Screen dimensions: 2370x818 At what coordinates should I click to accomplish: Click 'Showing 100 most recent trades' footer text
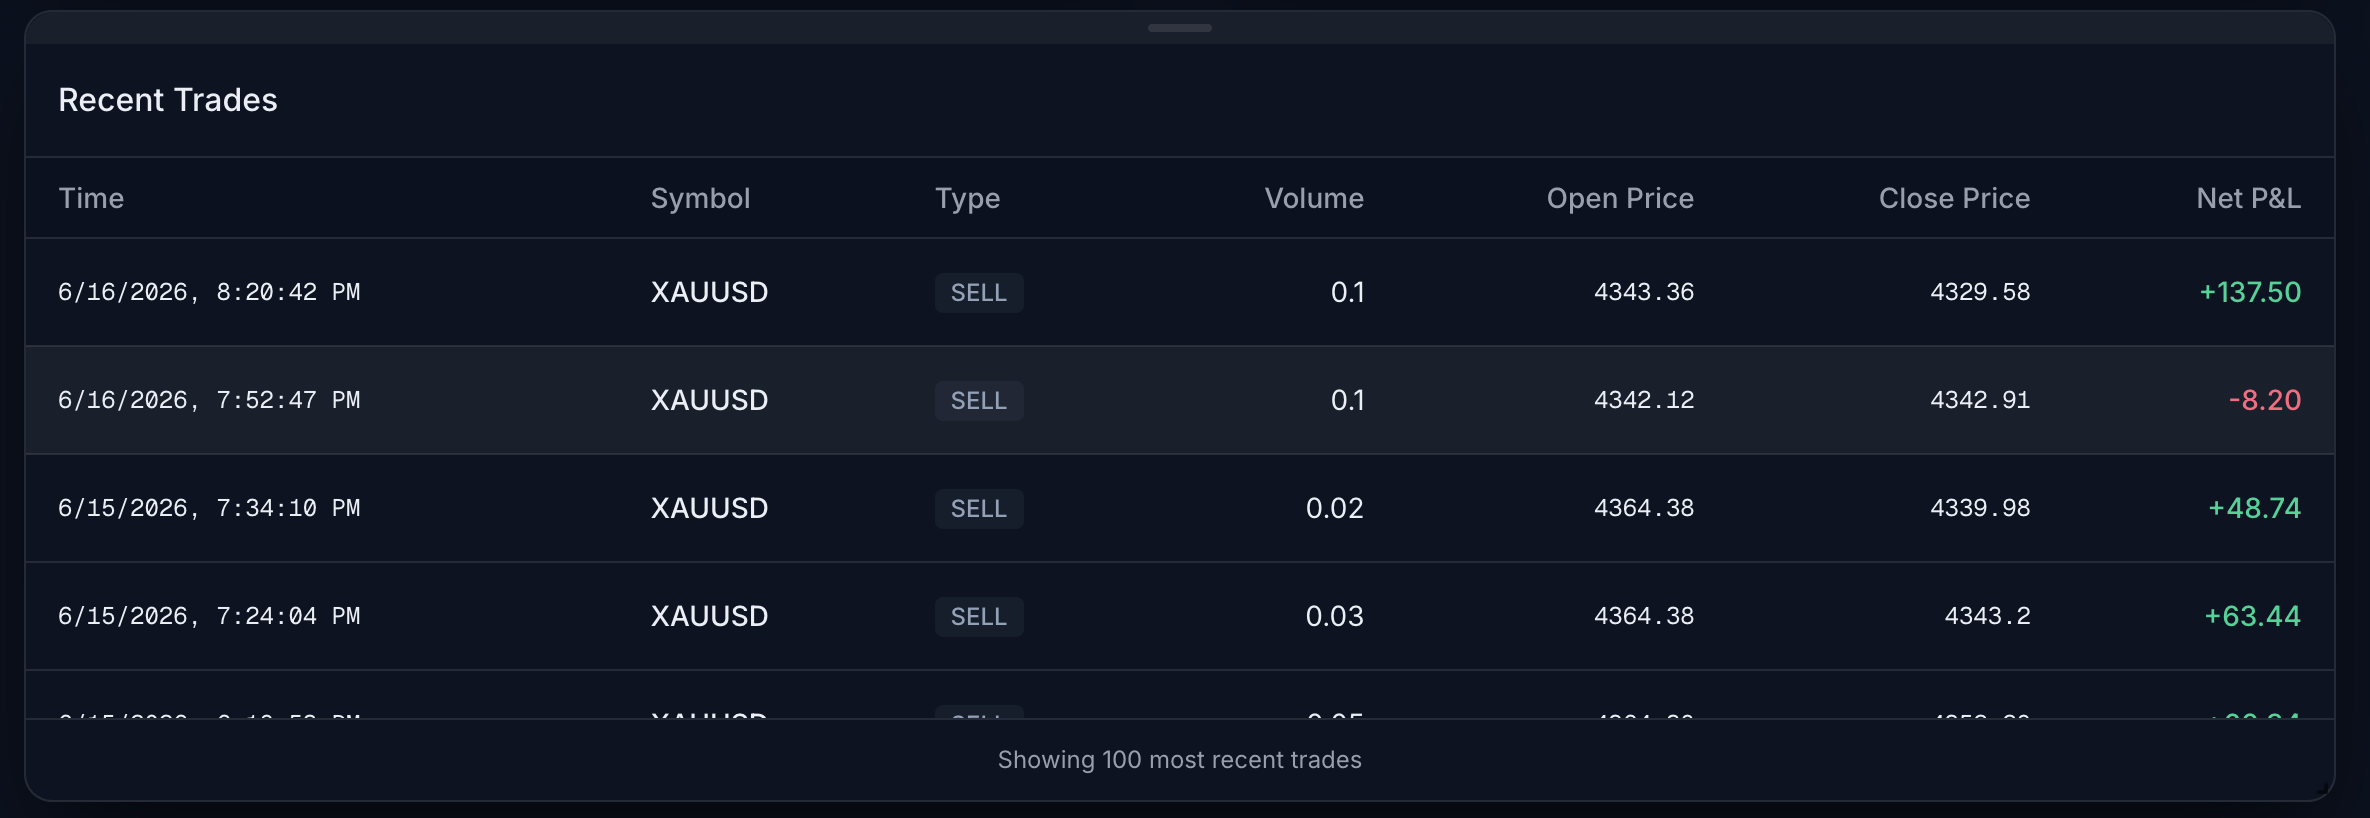pos(1180,760)
